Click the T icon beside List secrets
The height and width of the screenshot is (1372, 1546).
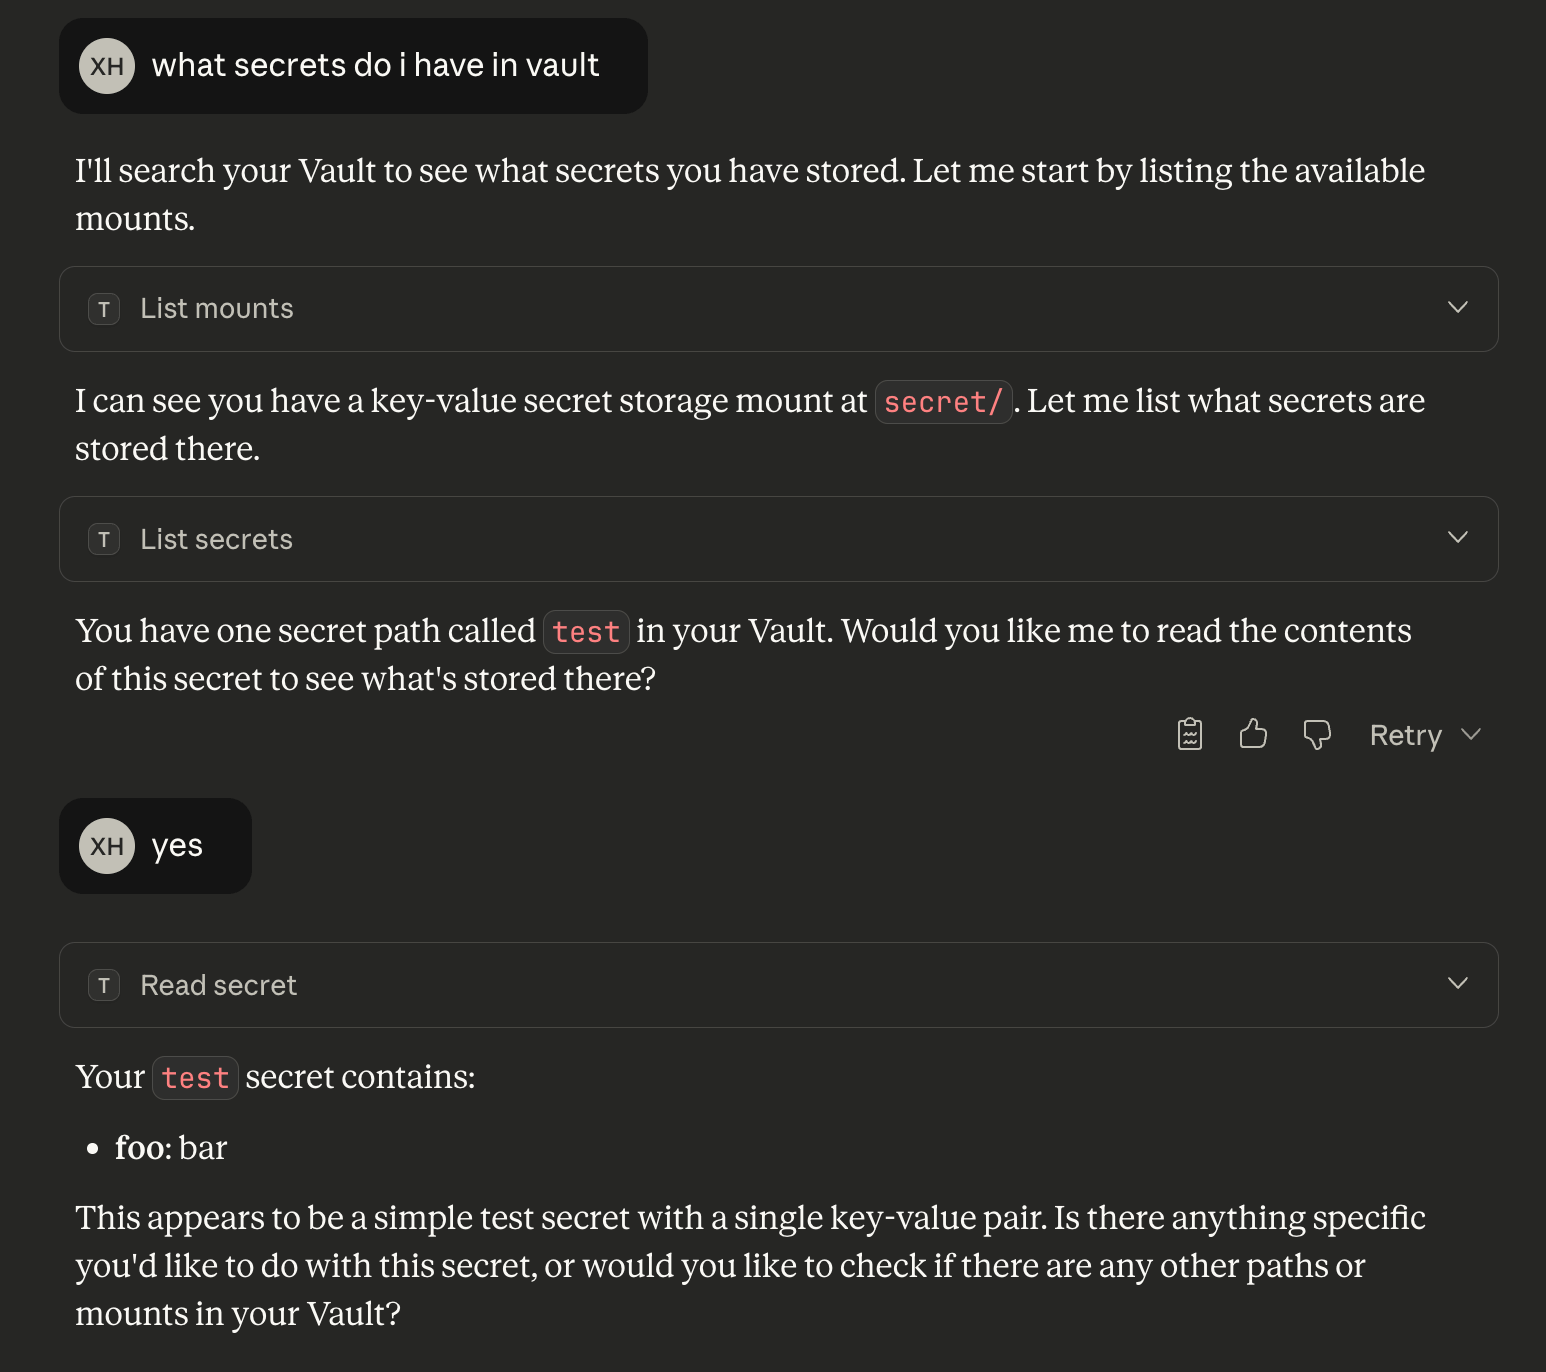coord(104,540)
